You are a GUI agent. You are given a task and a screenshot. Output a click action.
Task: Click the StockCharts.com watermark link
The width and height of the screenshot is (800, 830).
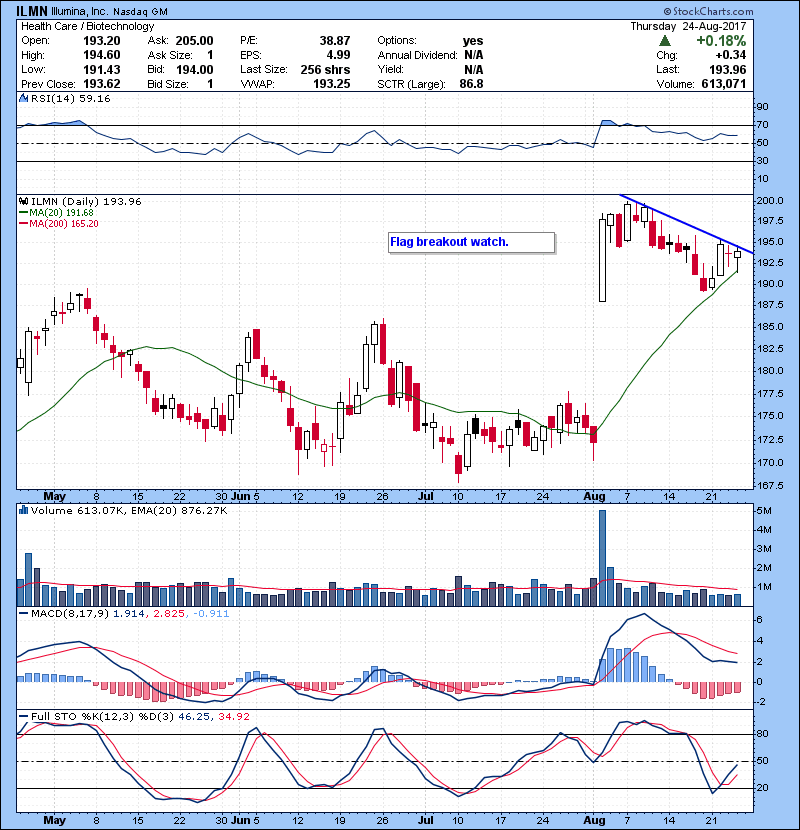tap(708, 11)
